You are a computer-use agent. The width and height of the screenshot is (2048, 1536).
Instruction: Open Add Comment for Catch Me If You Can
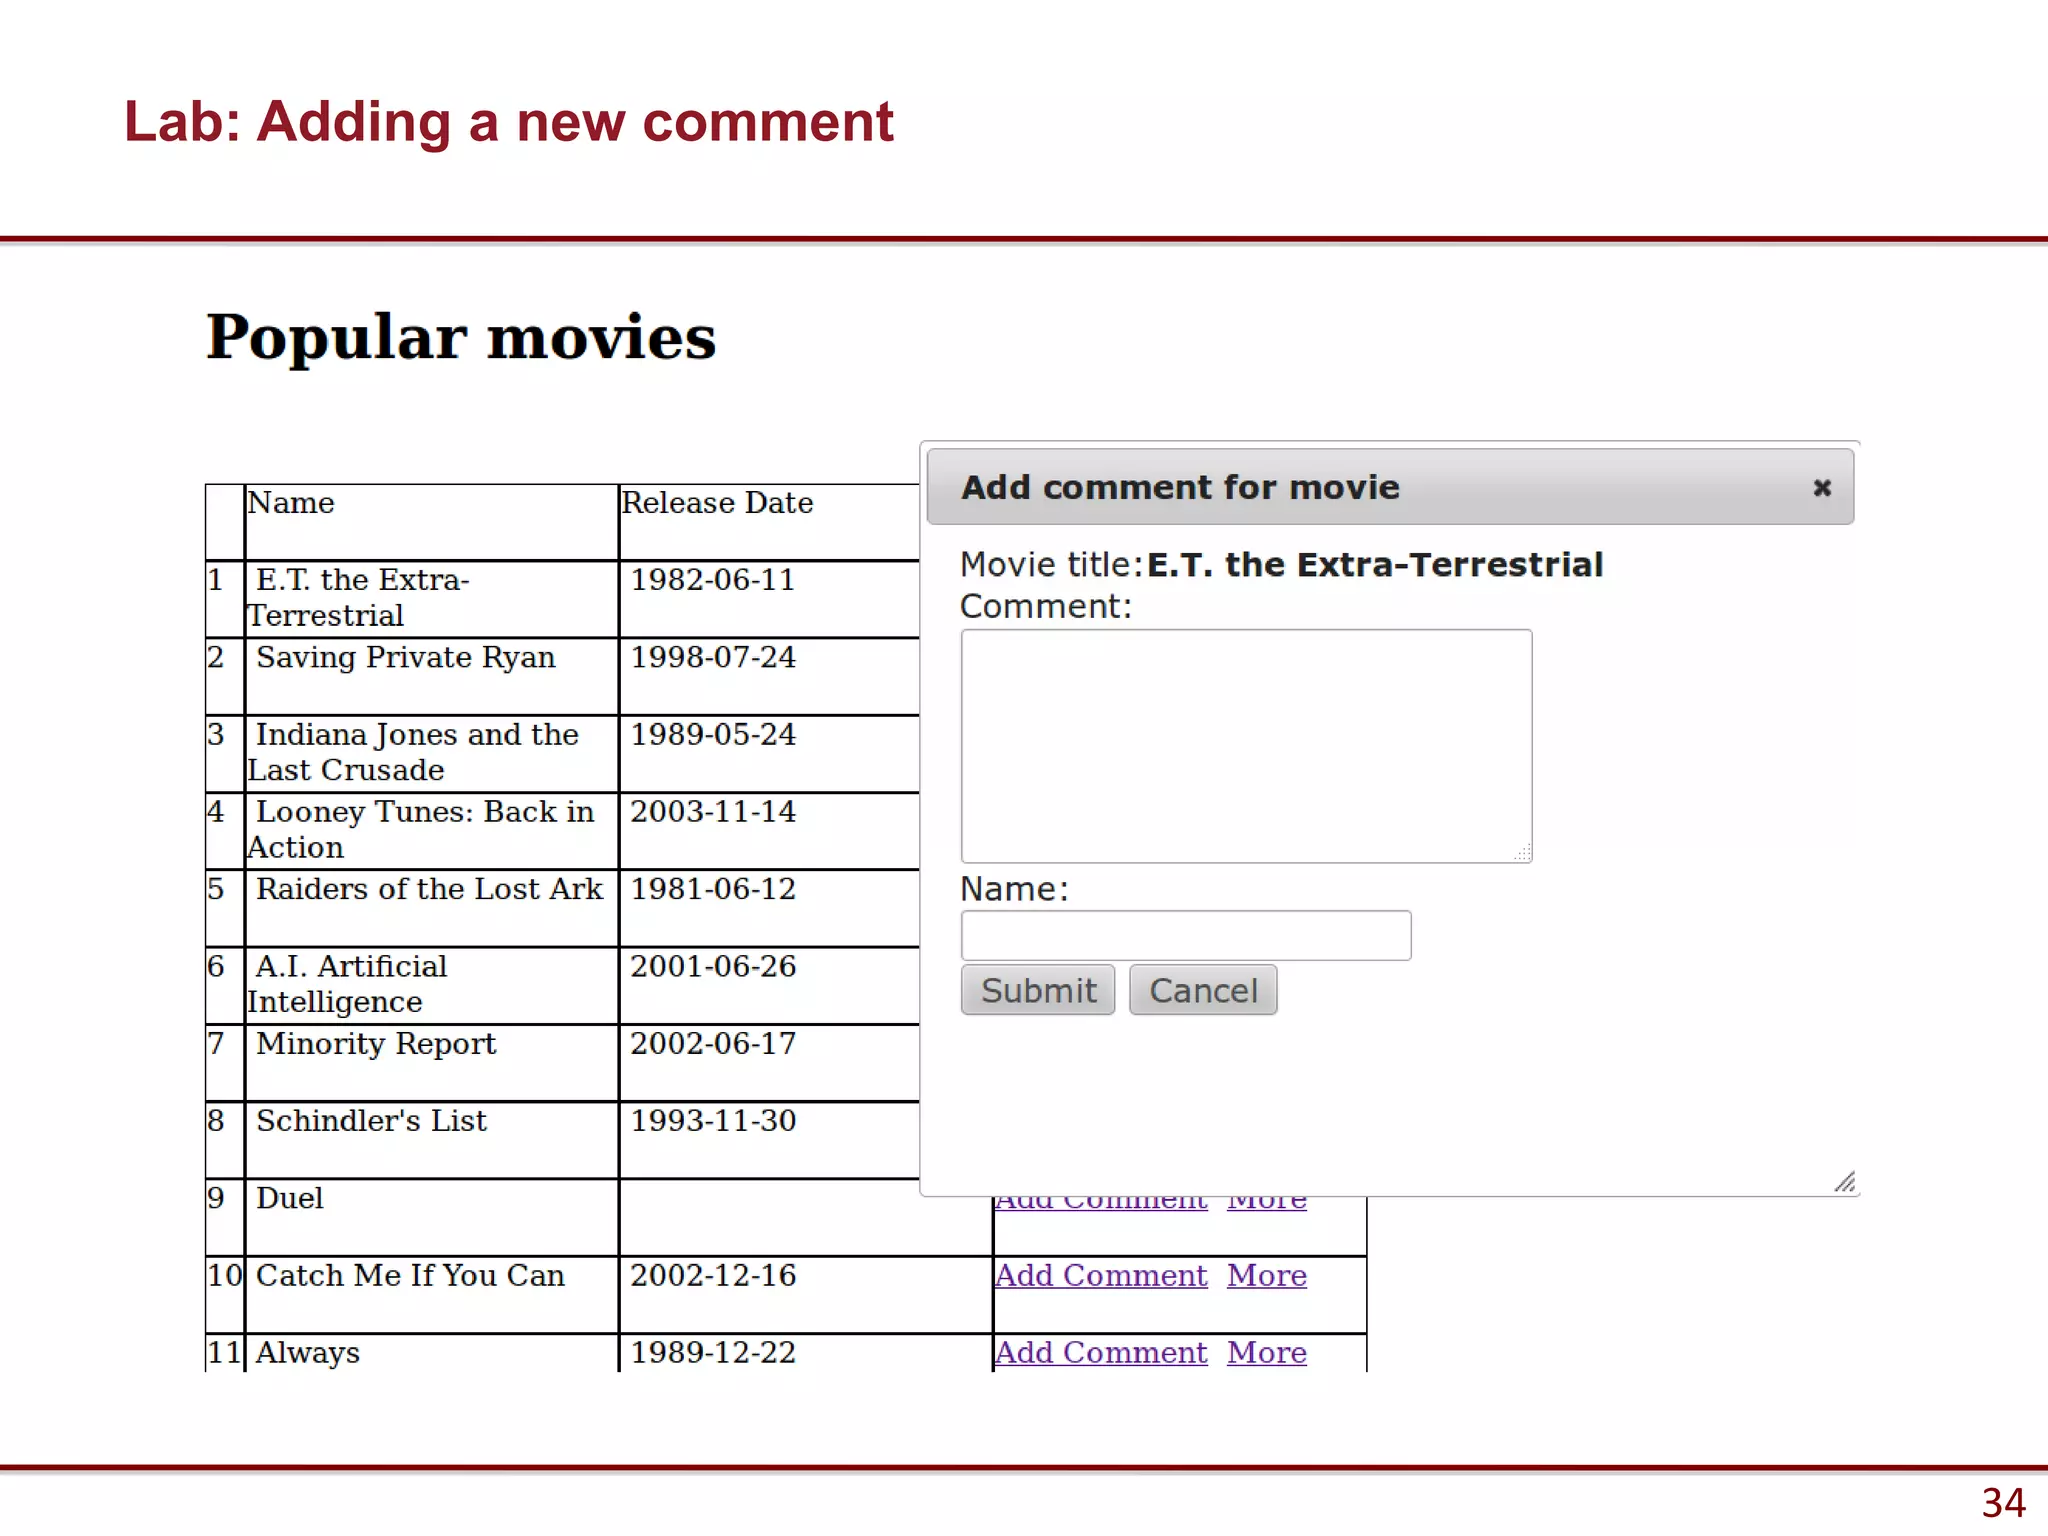click(x=1100, y=1276)
